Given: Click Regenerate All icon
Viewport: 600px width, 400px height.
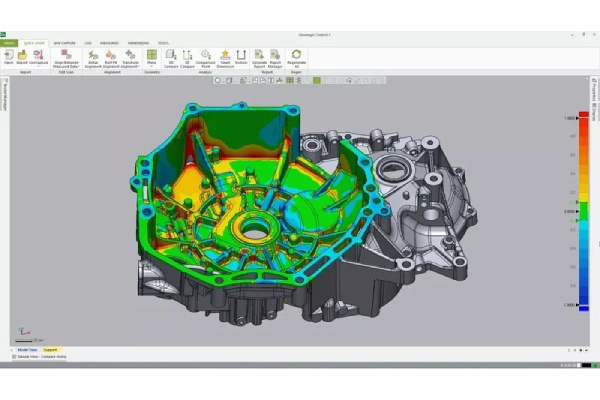Looking at the screenshot, I should [296, 57].
